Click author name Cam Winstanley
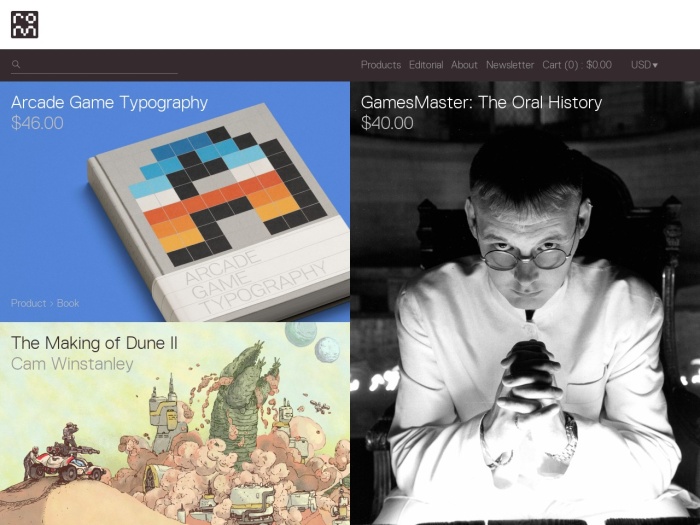Viewport: 700px width, 525px height. (72, 363)
